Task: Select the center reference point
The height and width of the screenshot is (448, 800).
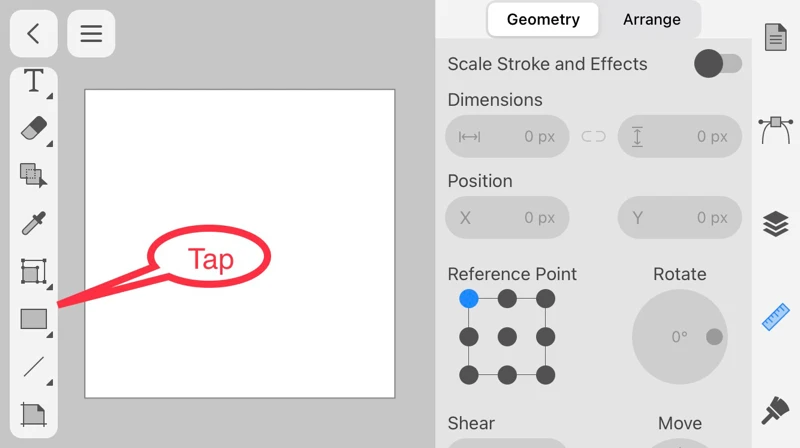Action: click(507, 337)
